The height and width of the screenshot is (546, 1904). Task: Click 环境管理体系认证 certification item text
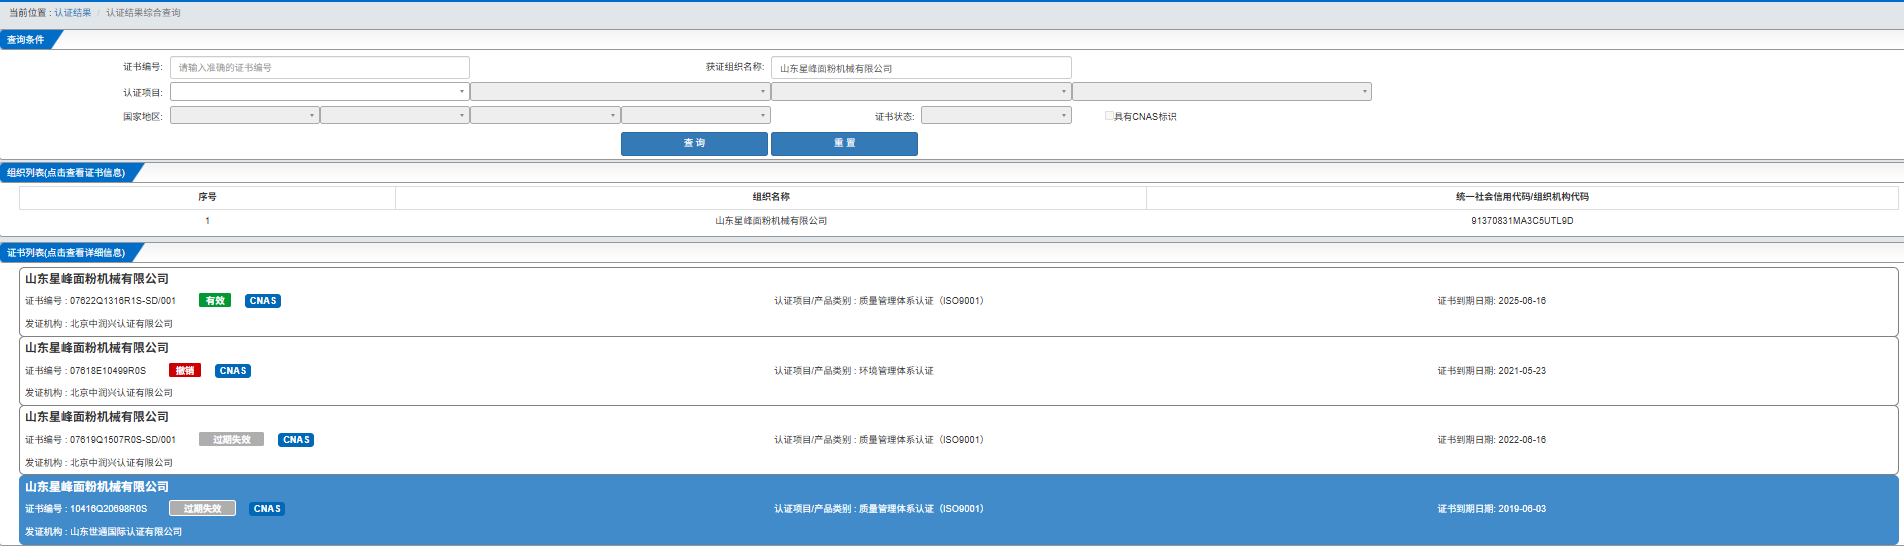coord(896,371)
